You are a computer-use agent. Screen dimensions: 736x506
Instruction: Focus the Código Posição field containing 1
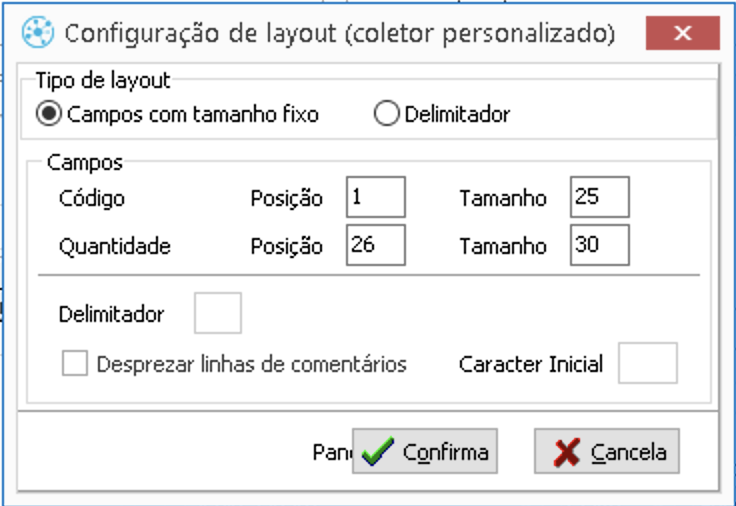[x=375, y=197]
